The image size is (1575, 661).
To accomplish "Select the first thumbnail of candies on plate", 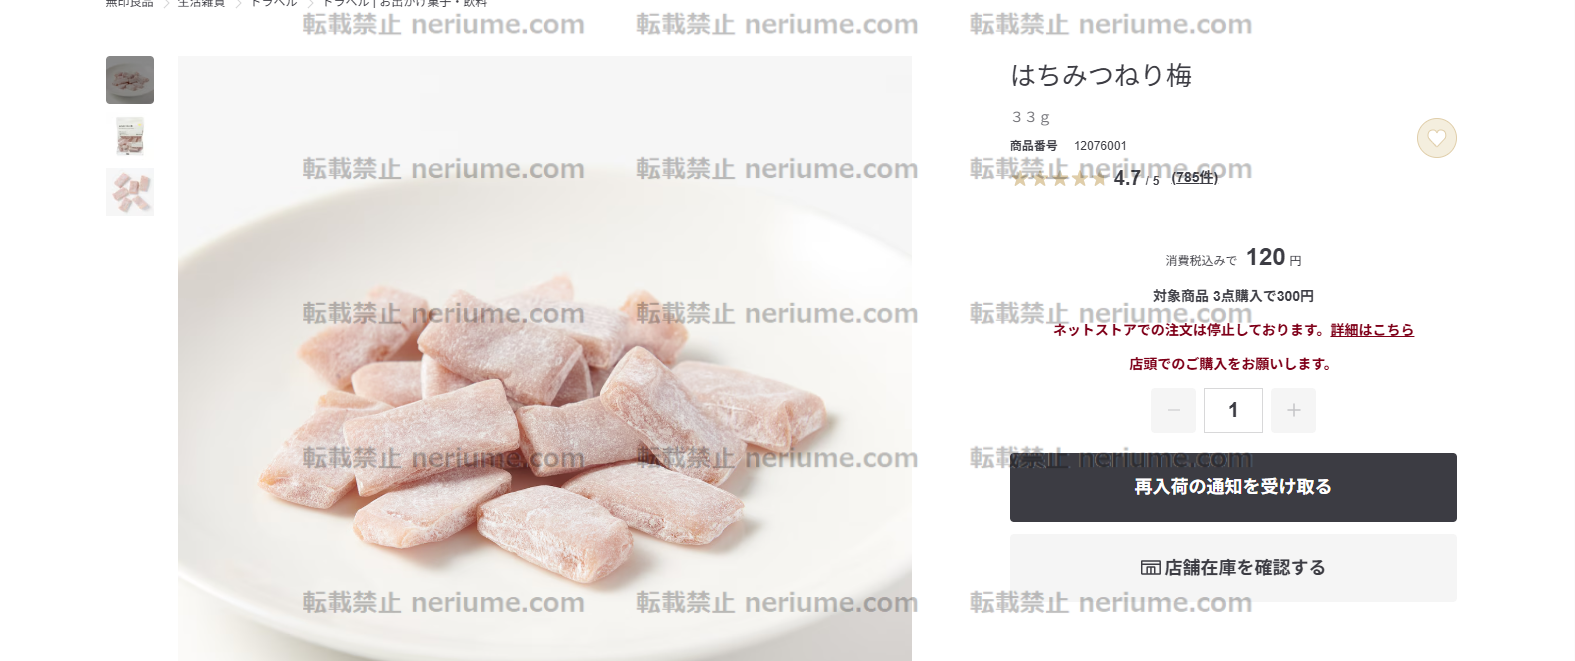I will pos(130,80).
